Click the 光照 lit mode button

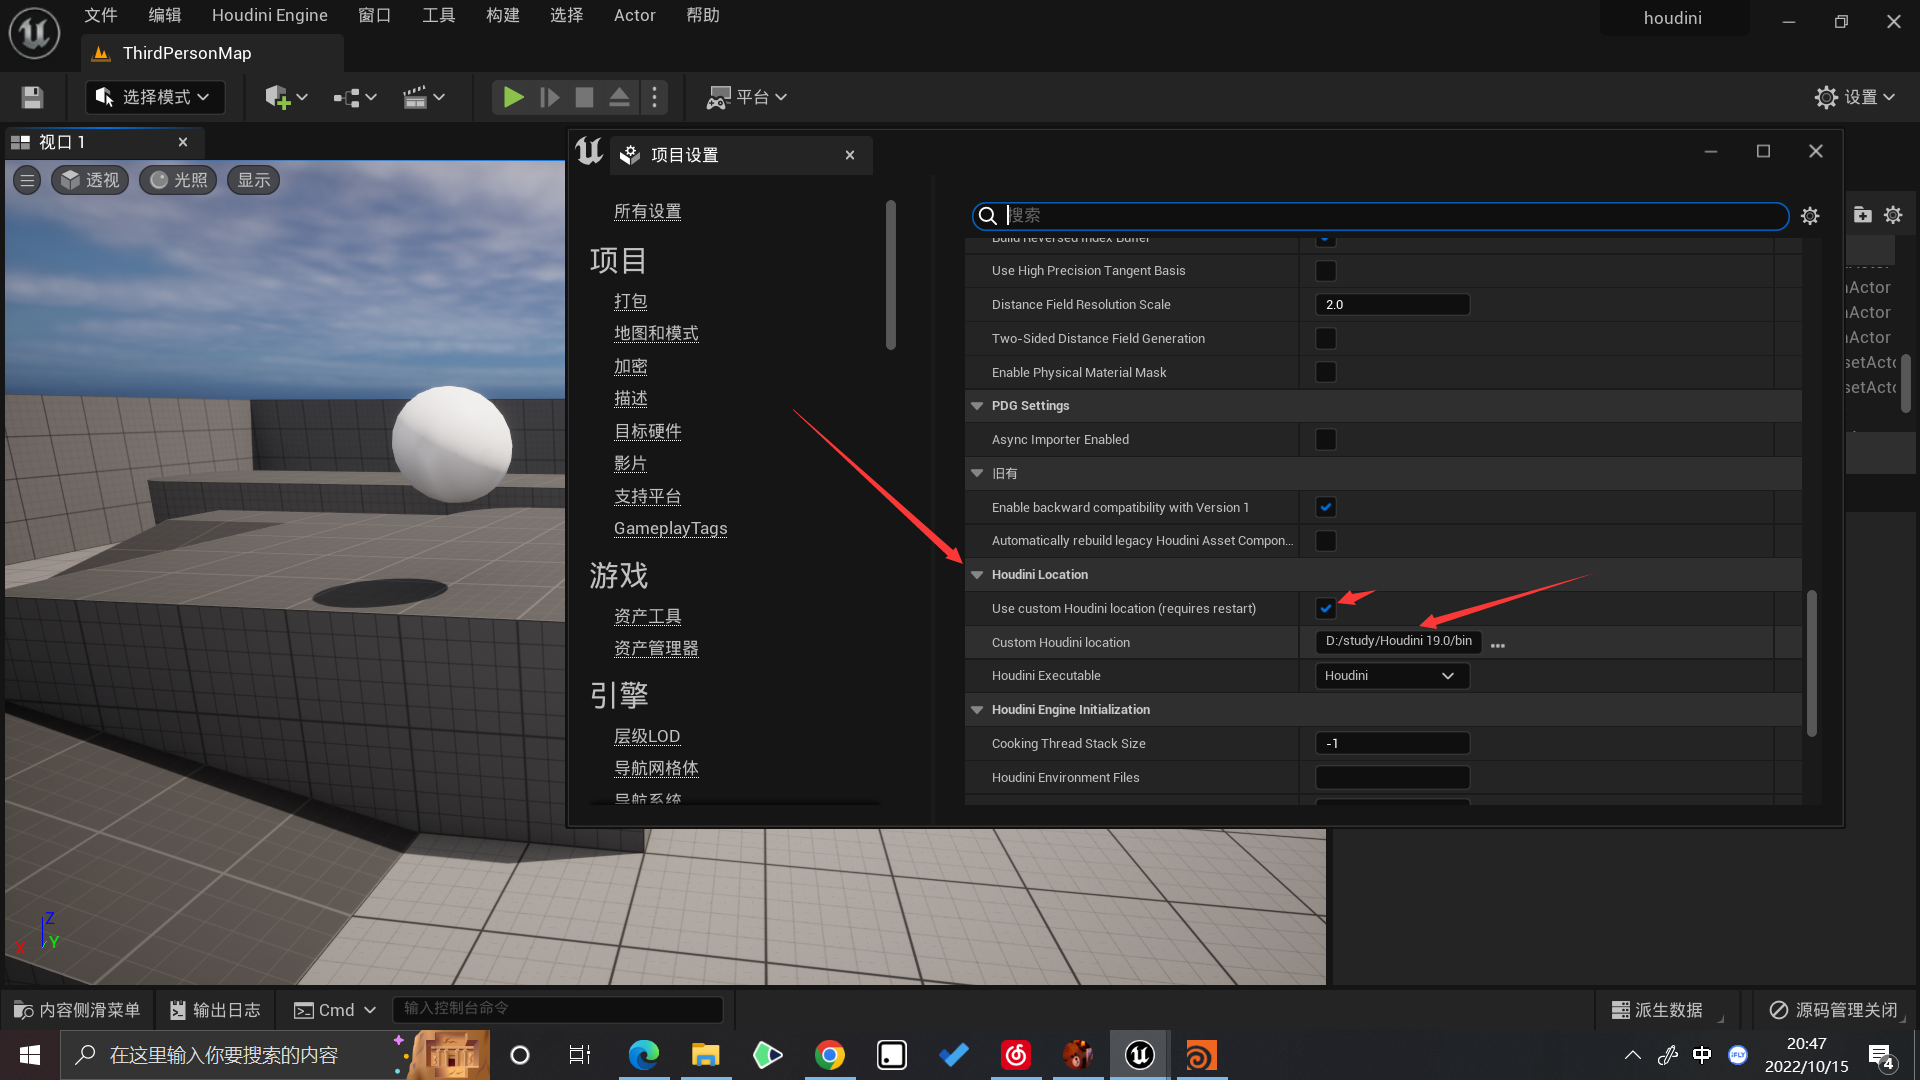pos(178,180)
